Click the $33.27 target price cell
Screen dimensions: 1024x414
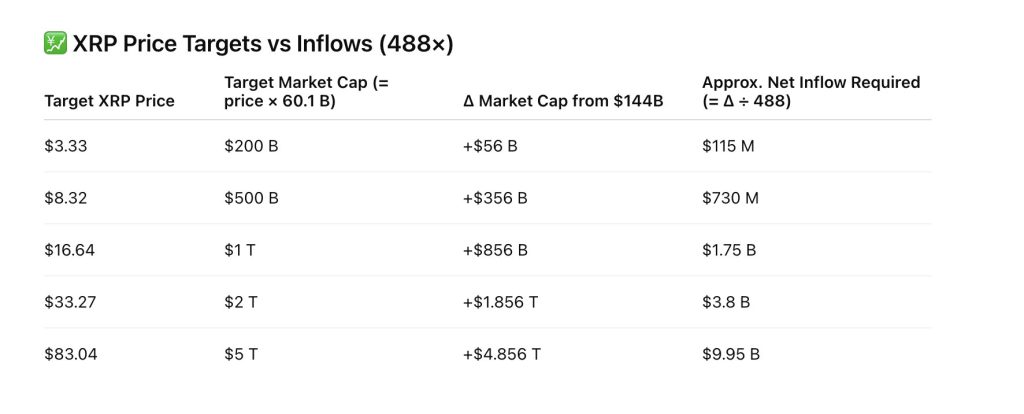pos(70,302)
